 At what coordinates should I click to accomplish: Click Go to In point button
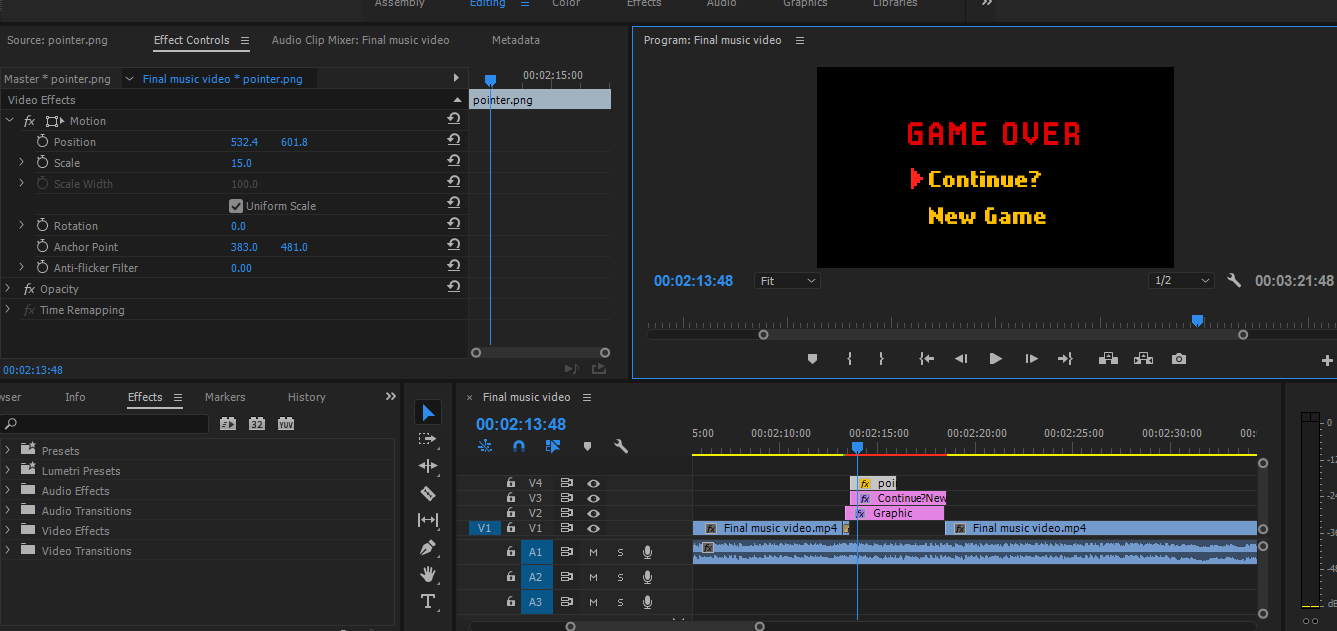point(927,359)
